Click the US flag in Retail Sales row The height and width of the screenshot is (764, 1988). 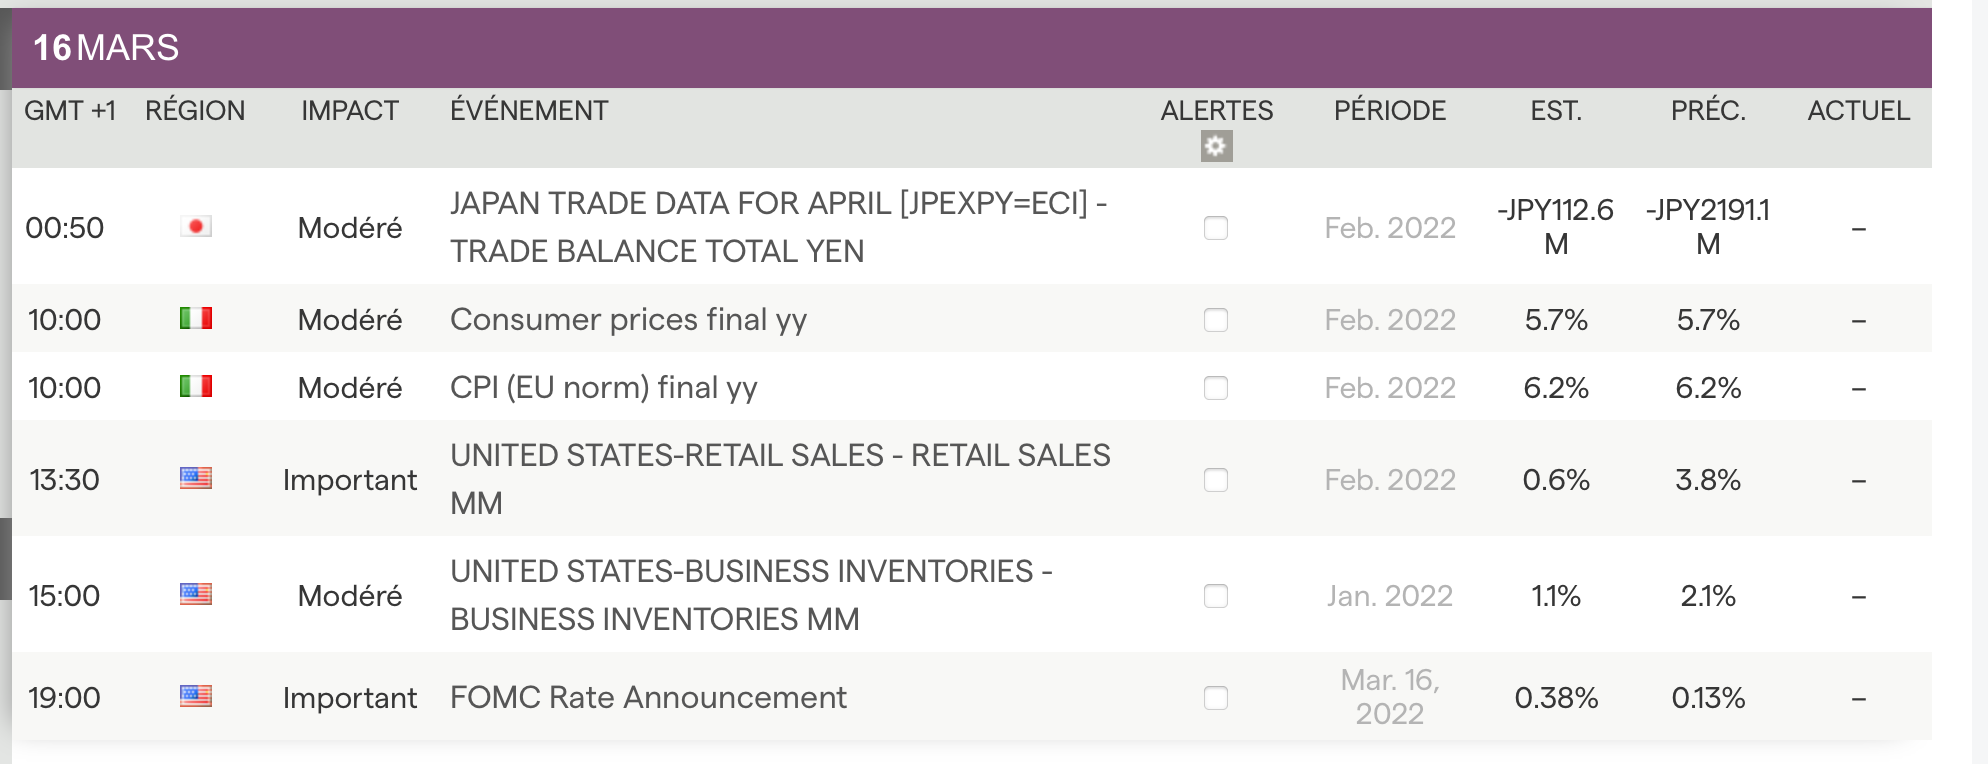196,479
